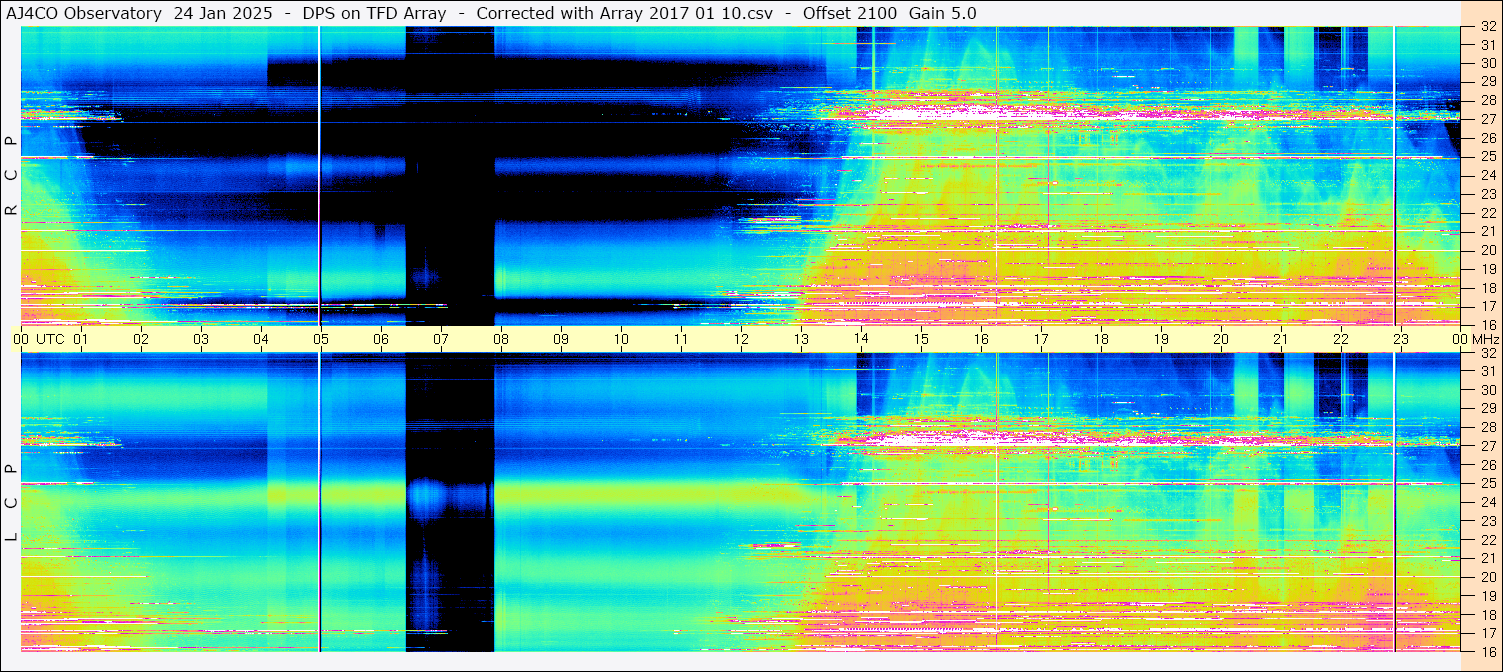Viewport: 1503px width, 672px height.
Task: Click 32 MHz label on RCP frequency scale
Action: click(x=1487, y=28)
